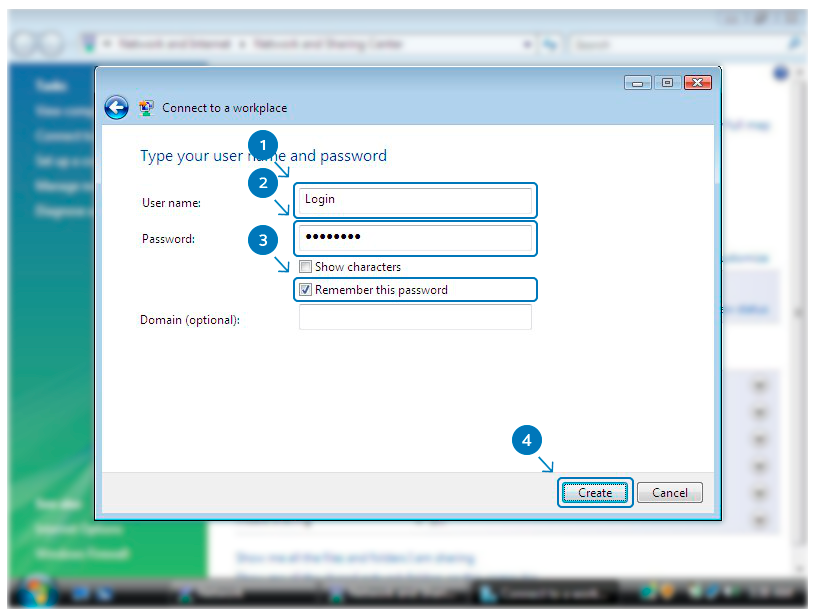Go back with the blue arrow button

[x=117, y=108]
